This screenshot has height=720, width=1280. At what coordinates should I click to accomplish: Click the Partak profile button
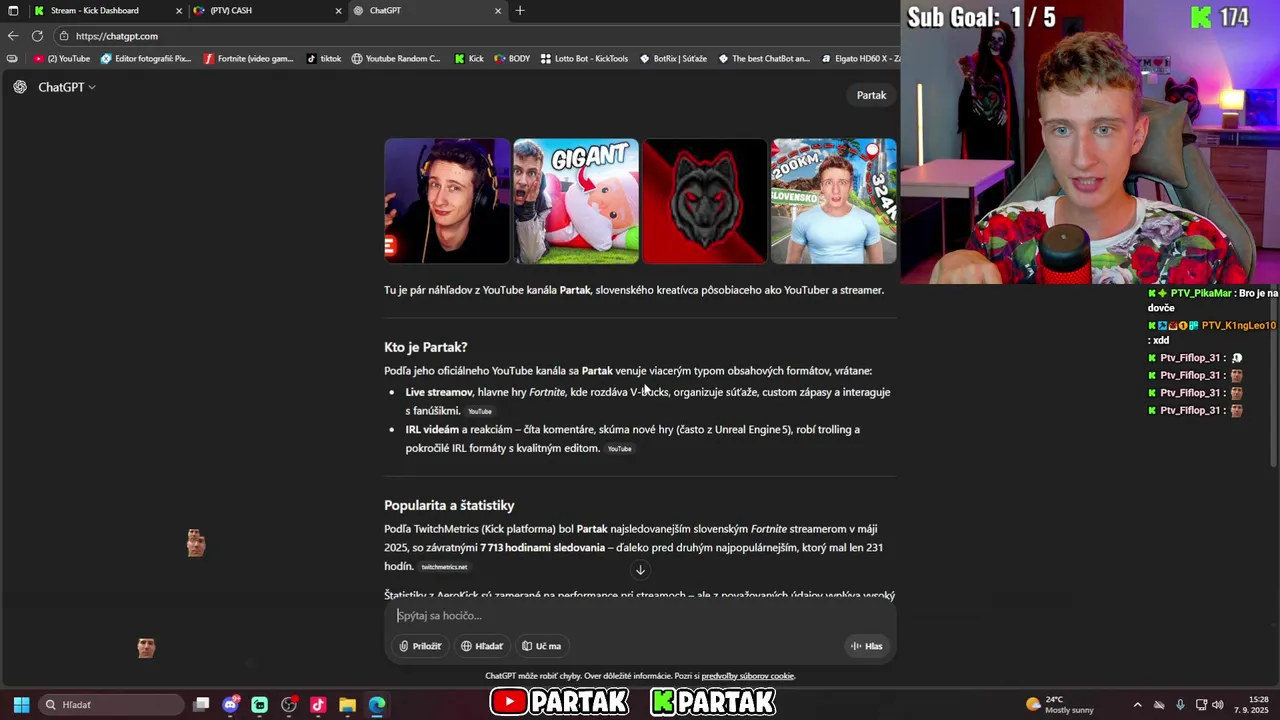(x=871, y=95)
